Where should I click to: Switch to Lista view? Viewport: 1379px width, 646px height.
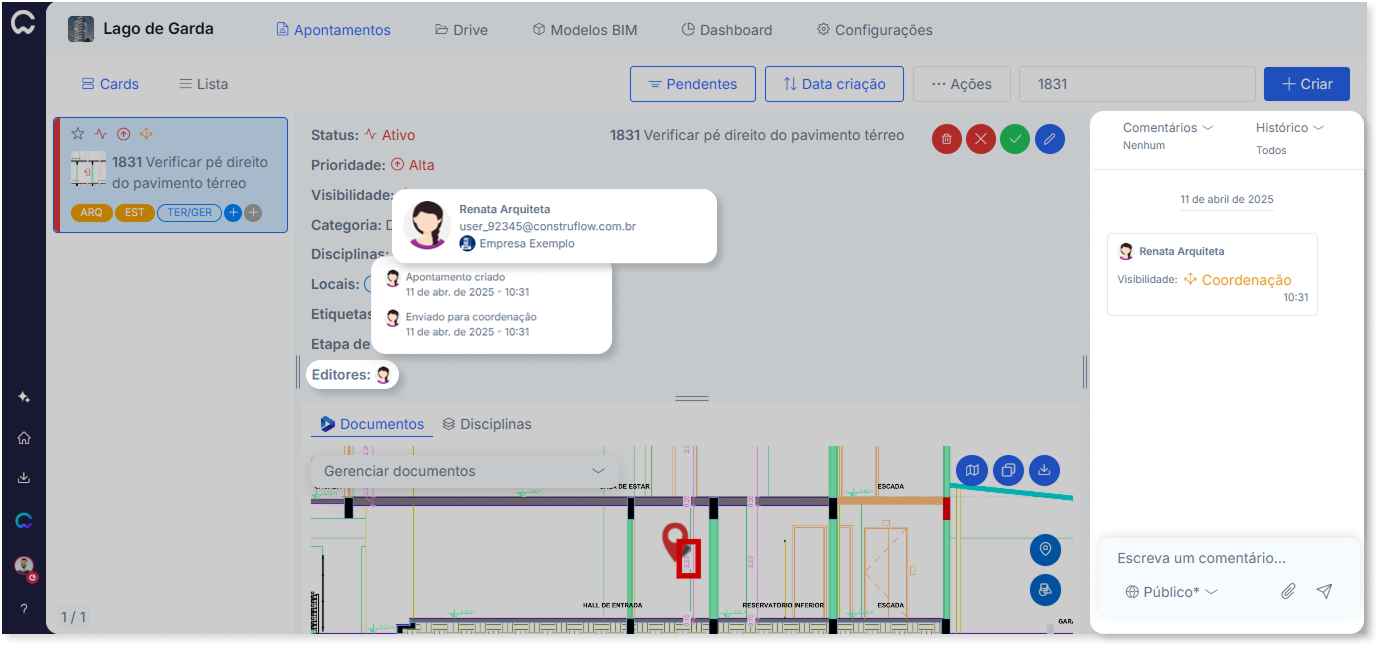pos(203,84)
